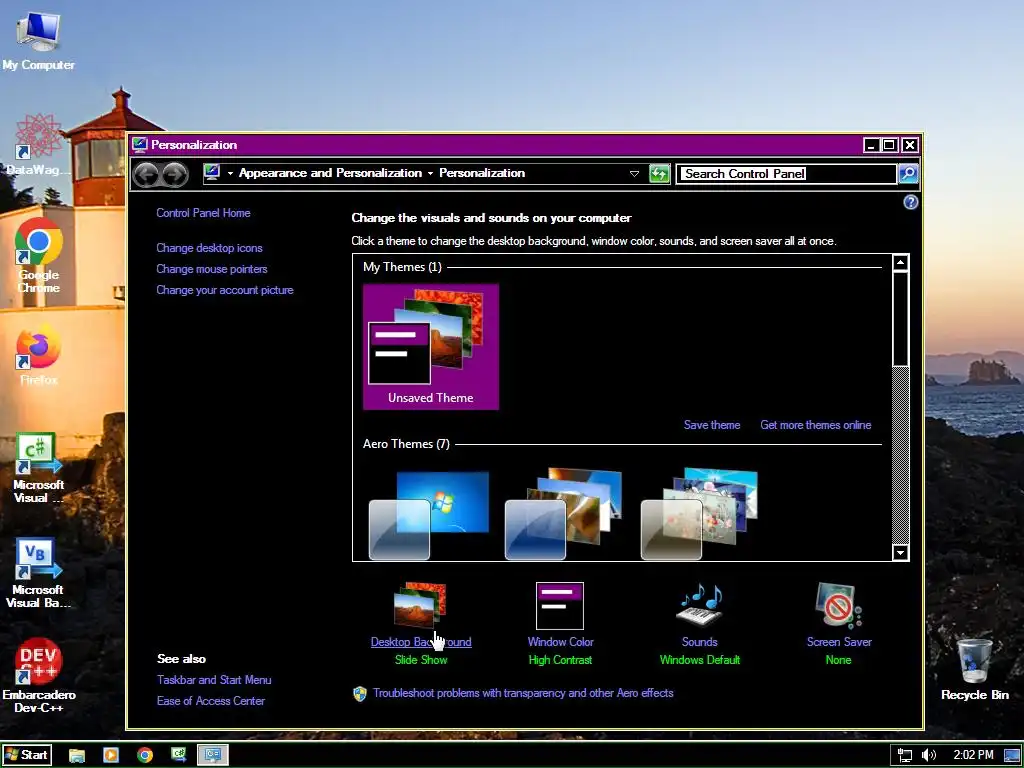
Task: Click Troubleshoot problems with transparency link
Action: 523,693
